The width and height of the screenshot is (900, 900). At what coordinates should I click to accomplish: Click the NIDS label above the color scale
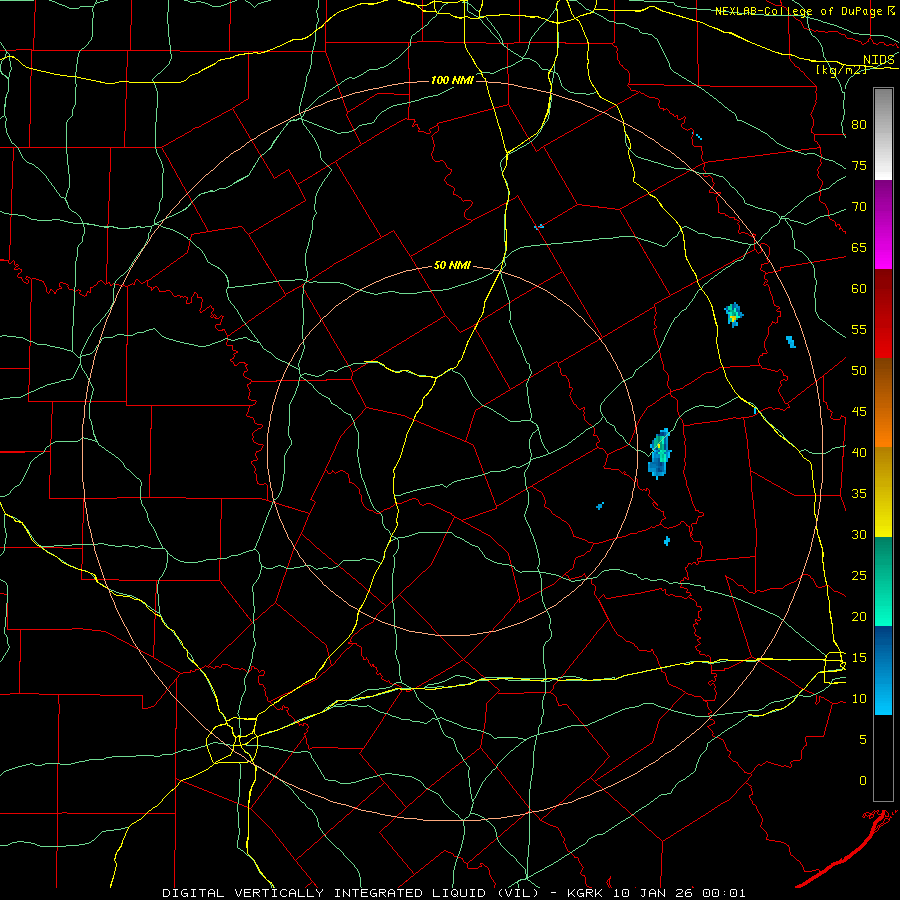878,60
